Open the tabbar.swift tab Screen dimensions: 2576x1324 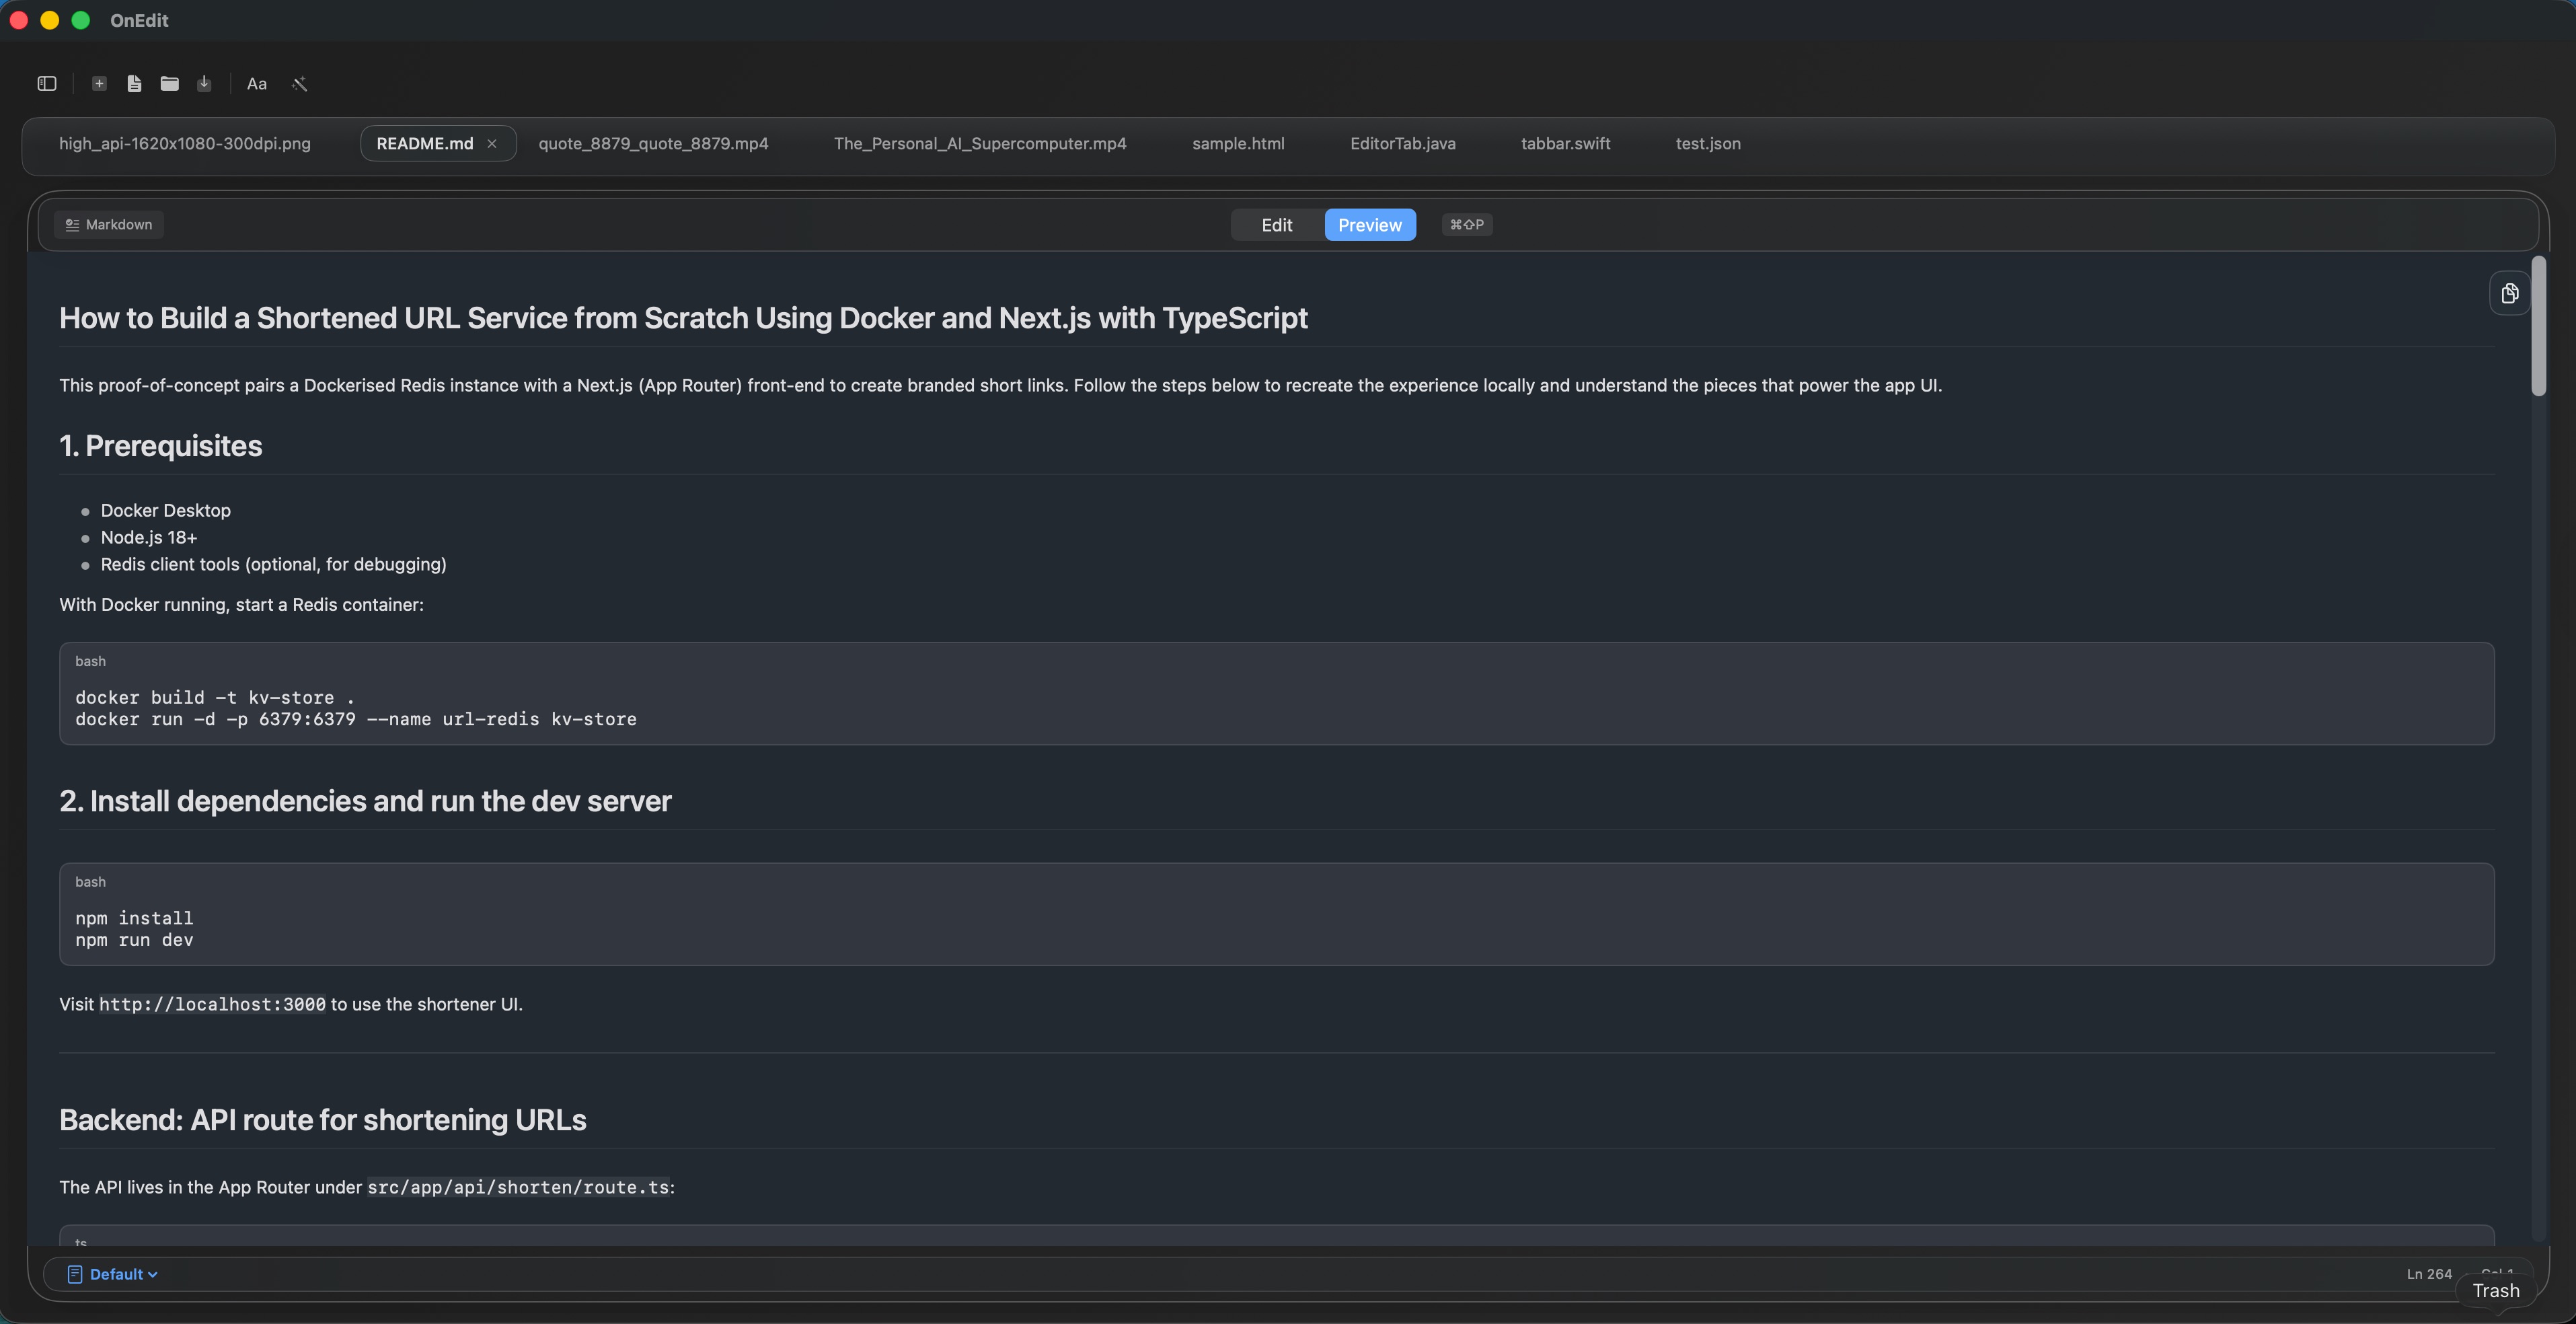(1566, 143)
